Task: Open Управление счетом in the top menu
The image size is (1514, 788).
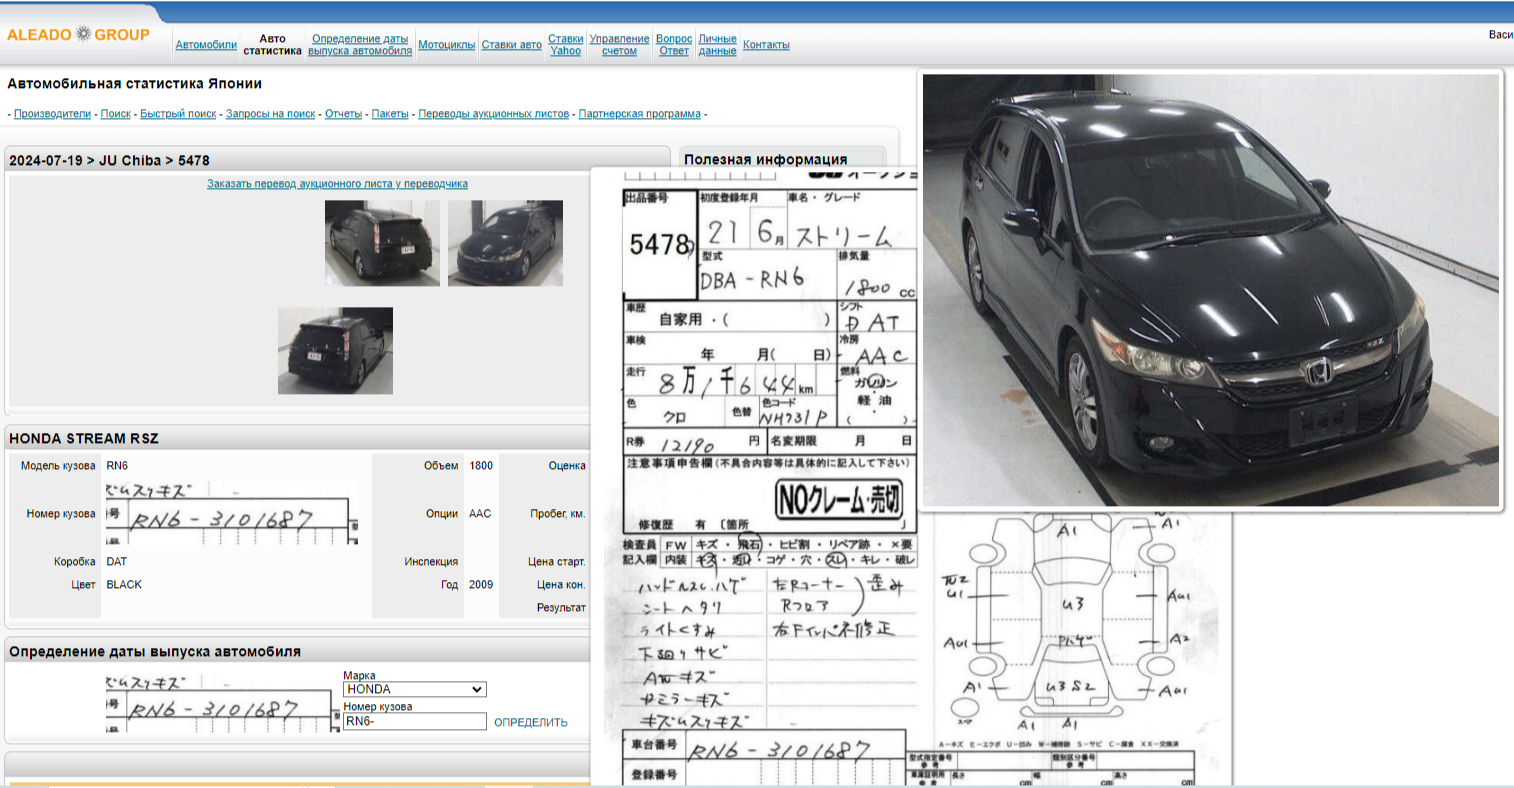Action: click(619, 45)
